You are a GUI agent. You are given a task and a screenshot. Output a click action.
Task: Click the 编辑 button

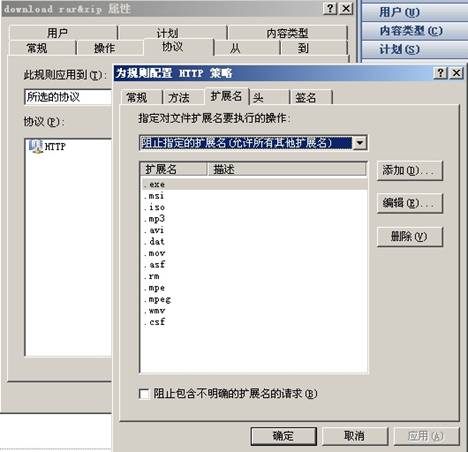point(410,203)
